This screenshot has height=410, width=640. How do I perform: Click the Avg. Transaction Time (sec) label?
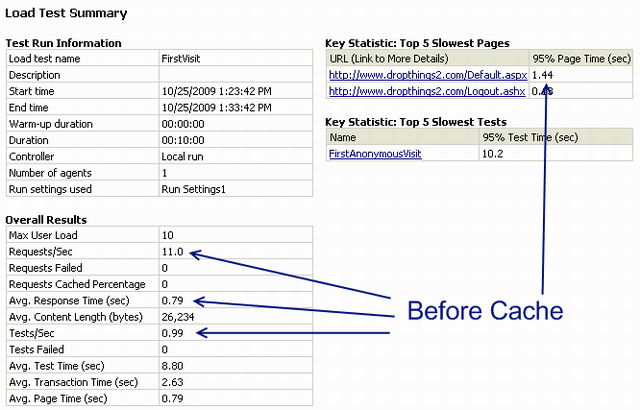tap(73, 382)
